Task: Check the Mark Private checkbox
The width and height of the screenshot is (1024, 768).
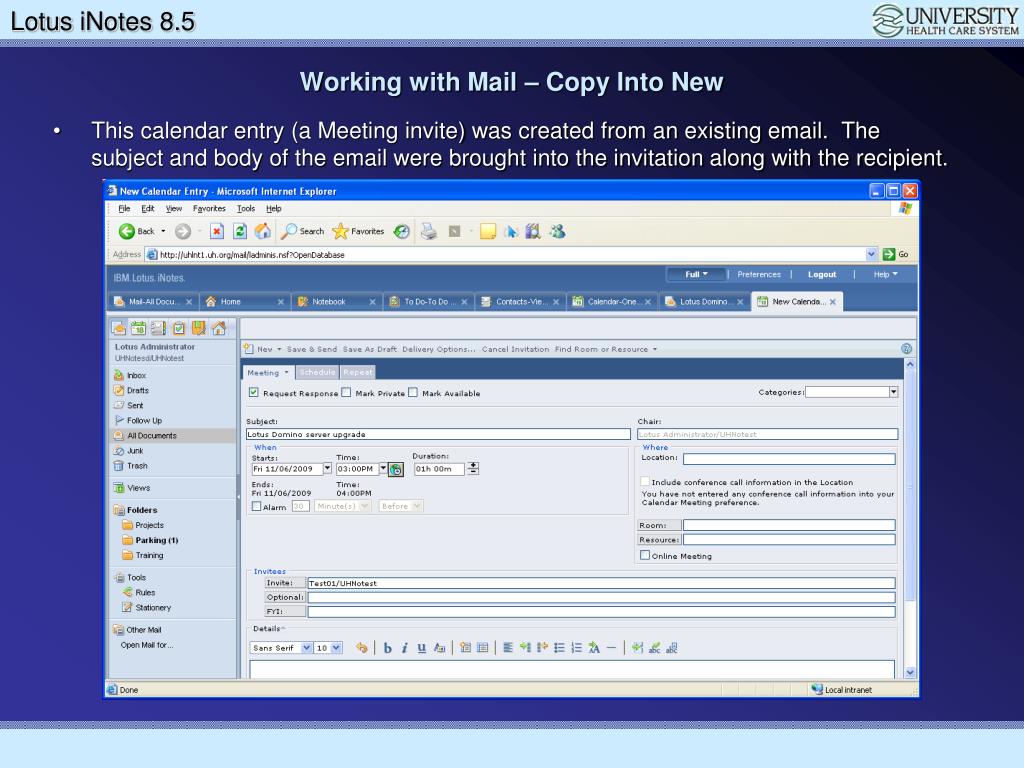Action: [346, 392]
